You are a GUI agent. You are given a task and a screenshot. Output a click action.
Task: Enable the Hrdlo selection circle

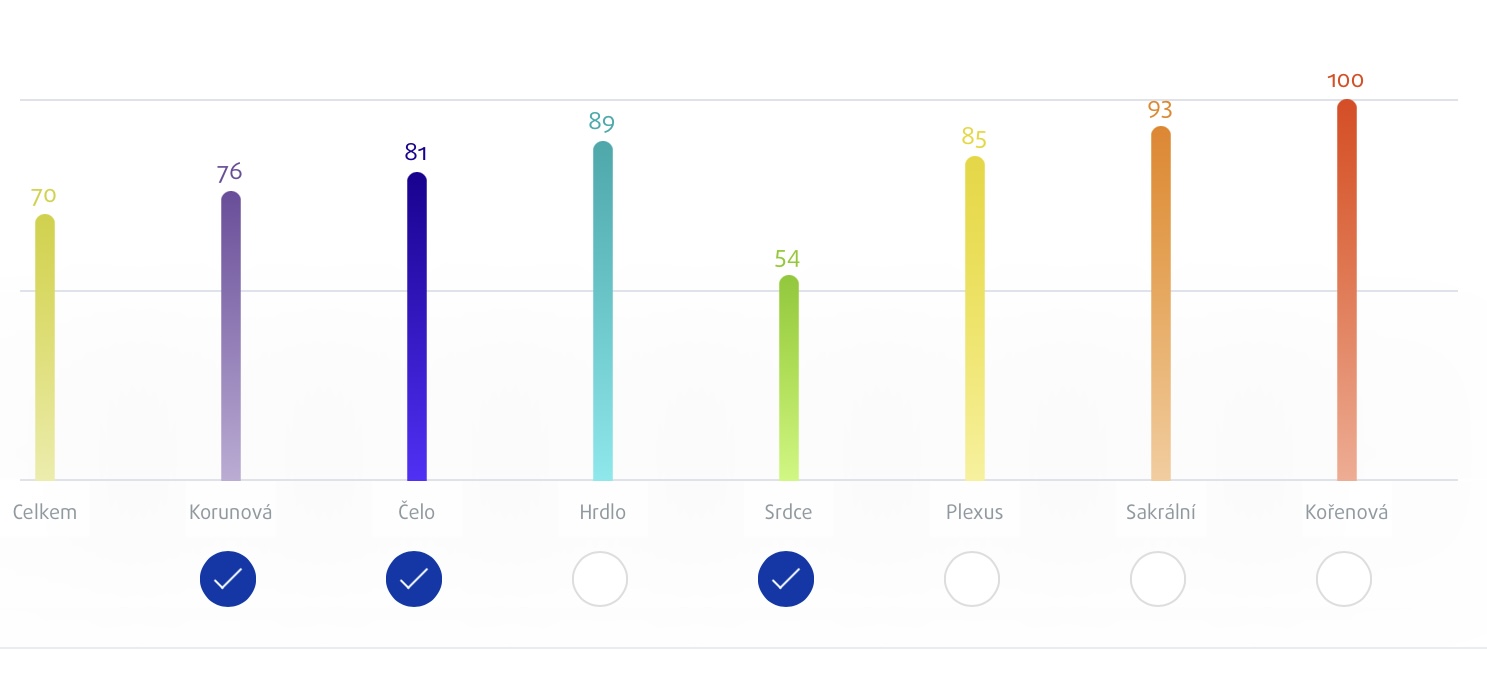[600, 579]
